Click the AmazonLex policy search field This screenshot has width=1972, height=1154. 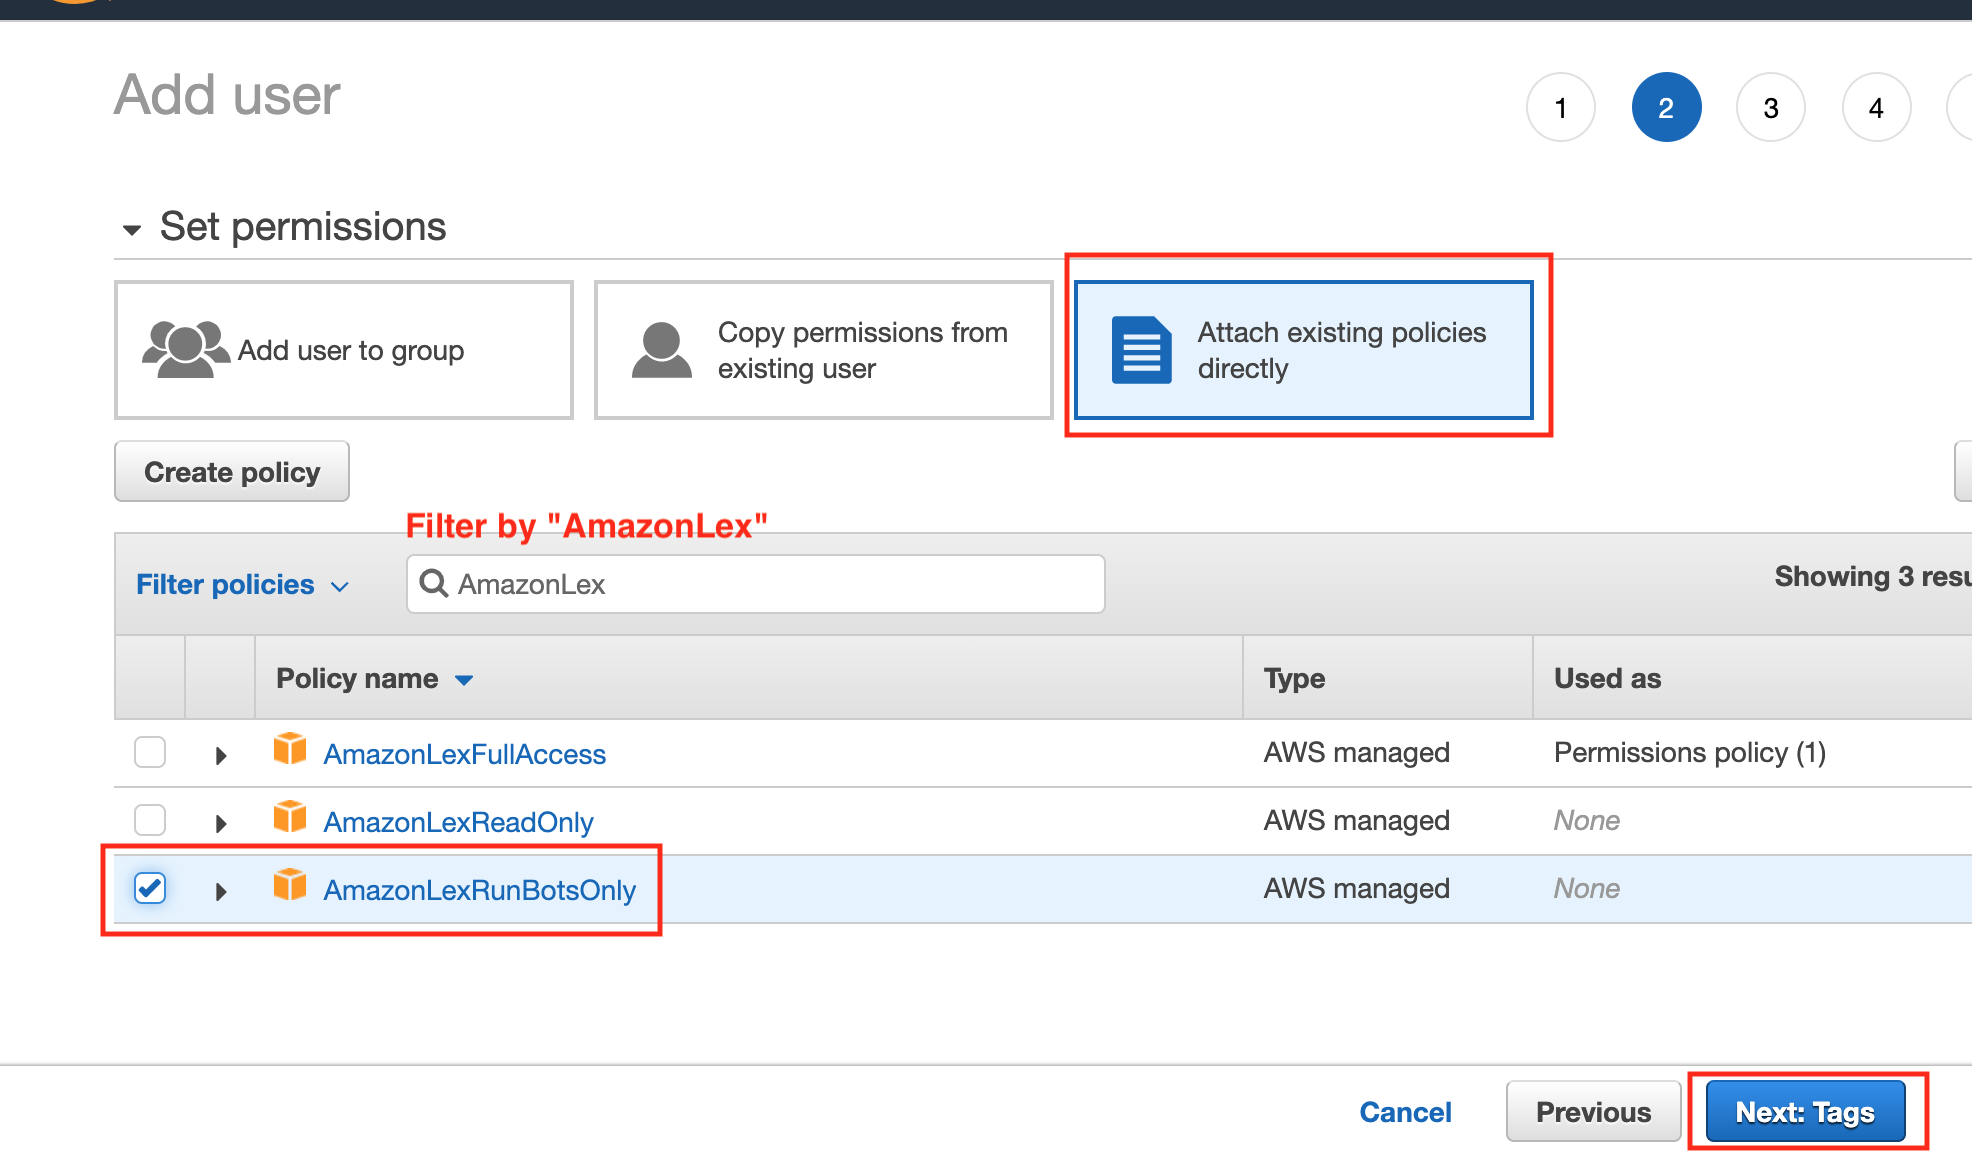tap(770, 584)
